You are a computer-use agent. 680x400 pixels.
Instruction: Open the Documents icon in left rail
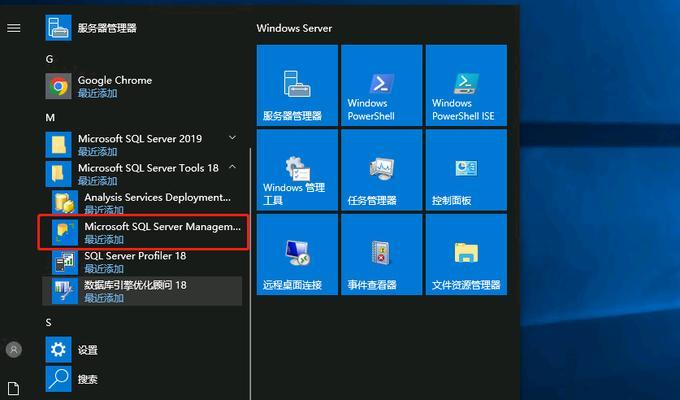(14, 388)
